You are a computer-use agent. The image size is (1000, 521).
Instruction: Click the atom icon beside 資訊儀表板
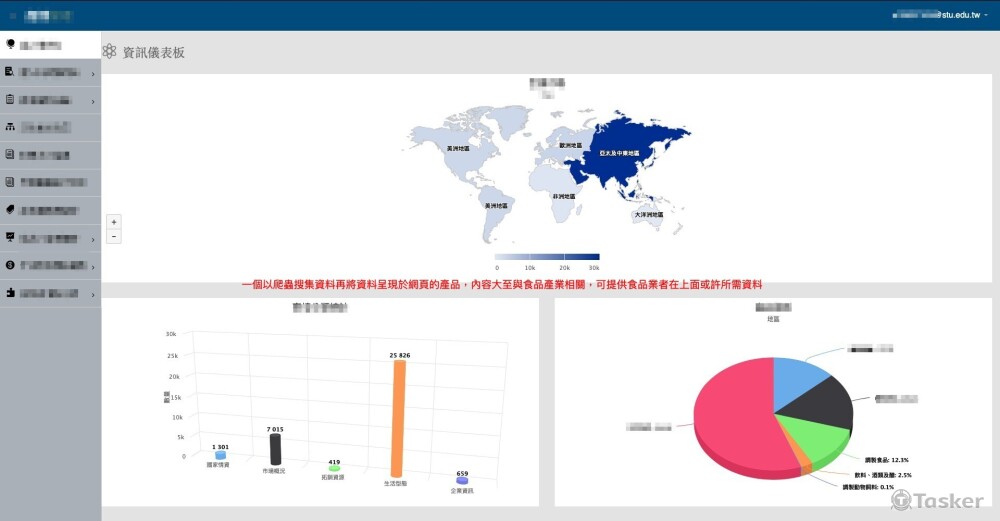coord(110,52)
